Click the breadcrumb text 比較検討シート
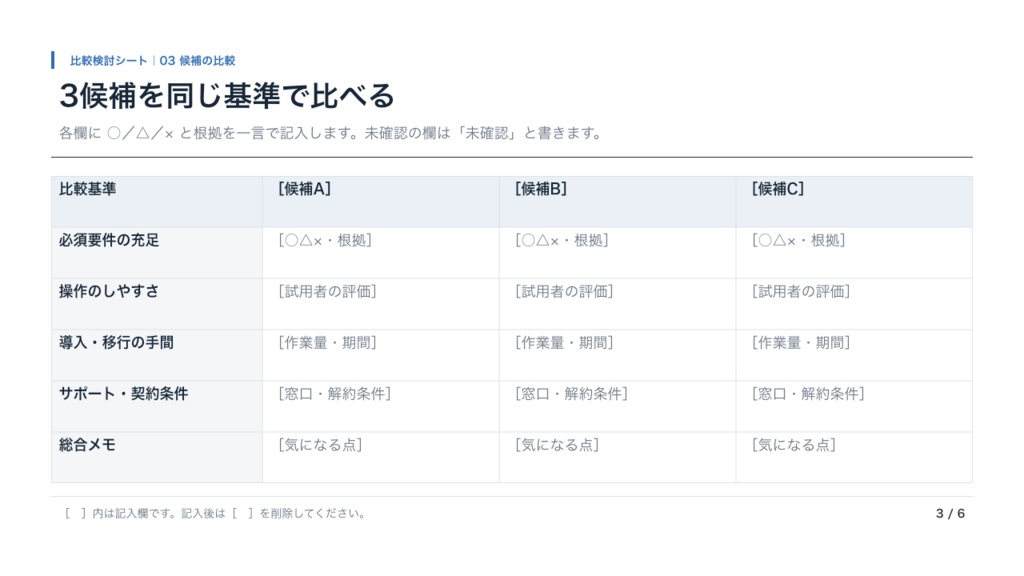The image size is (1024, 576). 108,61
